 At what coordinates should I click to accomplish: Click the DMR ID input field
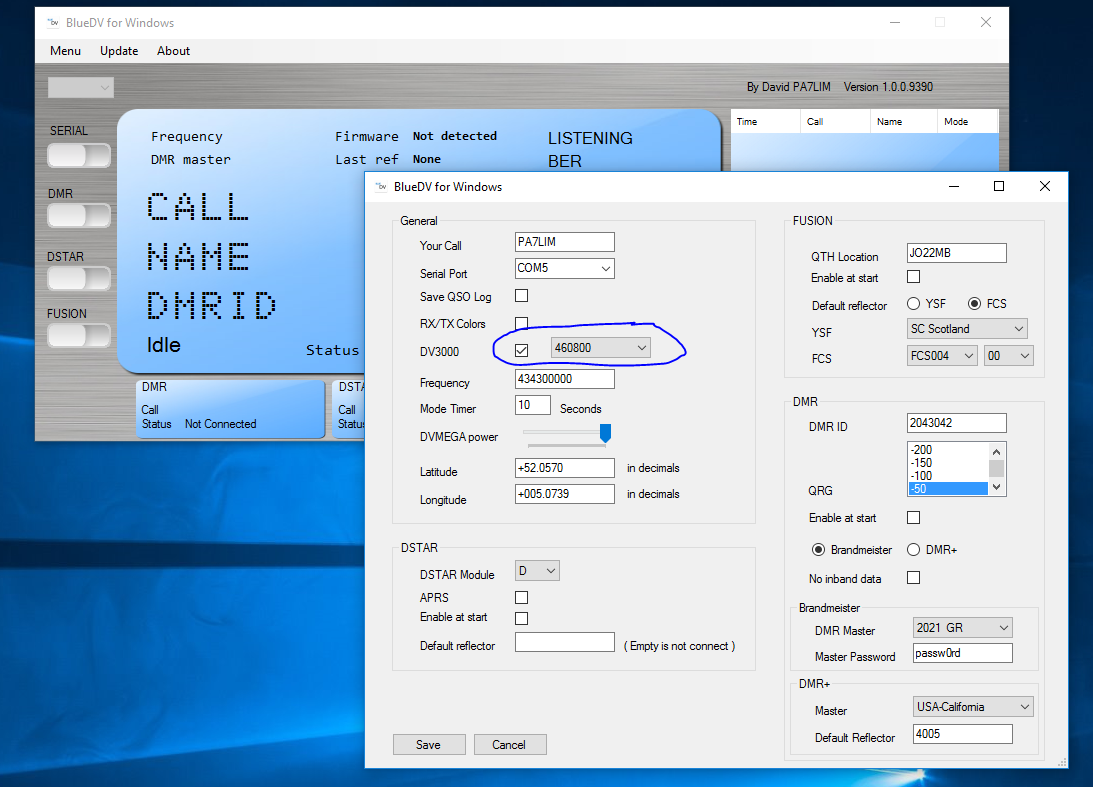tap(956, 423)
